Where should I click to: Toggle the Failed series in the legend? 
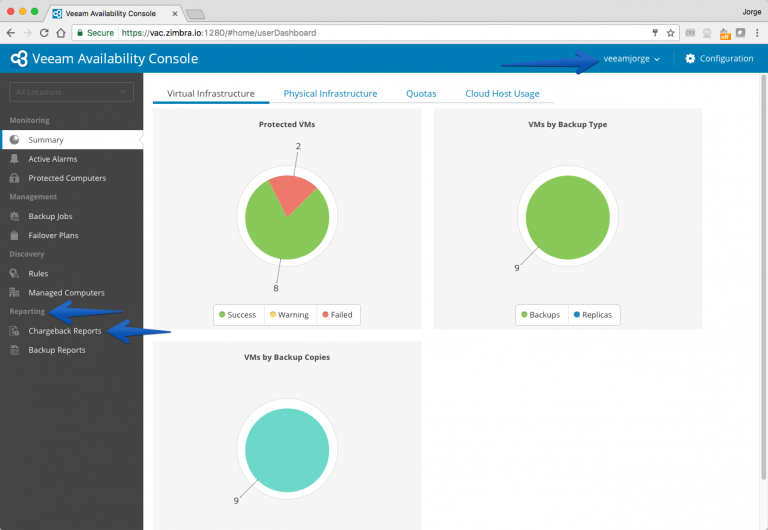337,315
